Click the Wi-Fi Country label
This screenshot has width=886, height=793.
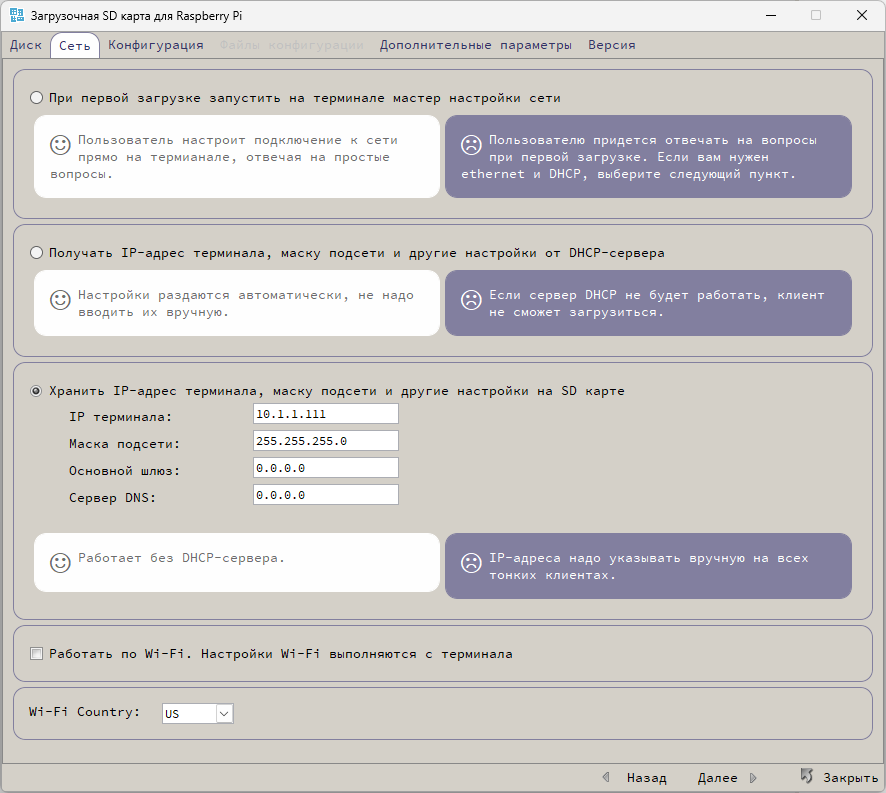click(x=84, y=712)
